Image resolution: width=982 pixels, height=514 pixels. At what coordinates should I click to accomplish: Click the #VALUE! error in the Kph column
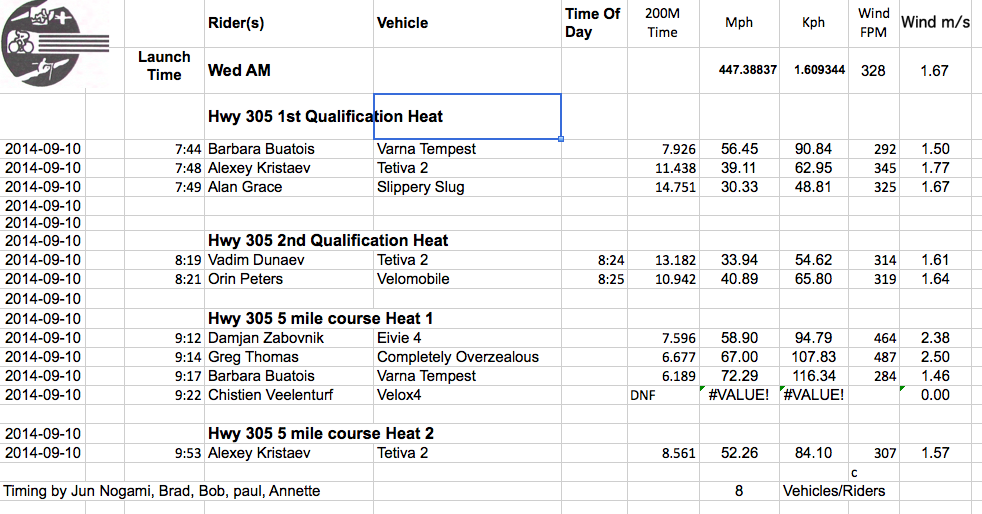point(814,395)
